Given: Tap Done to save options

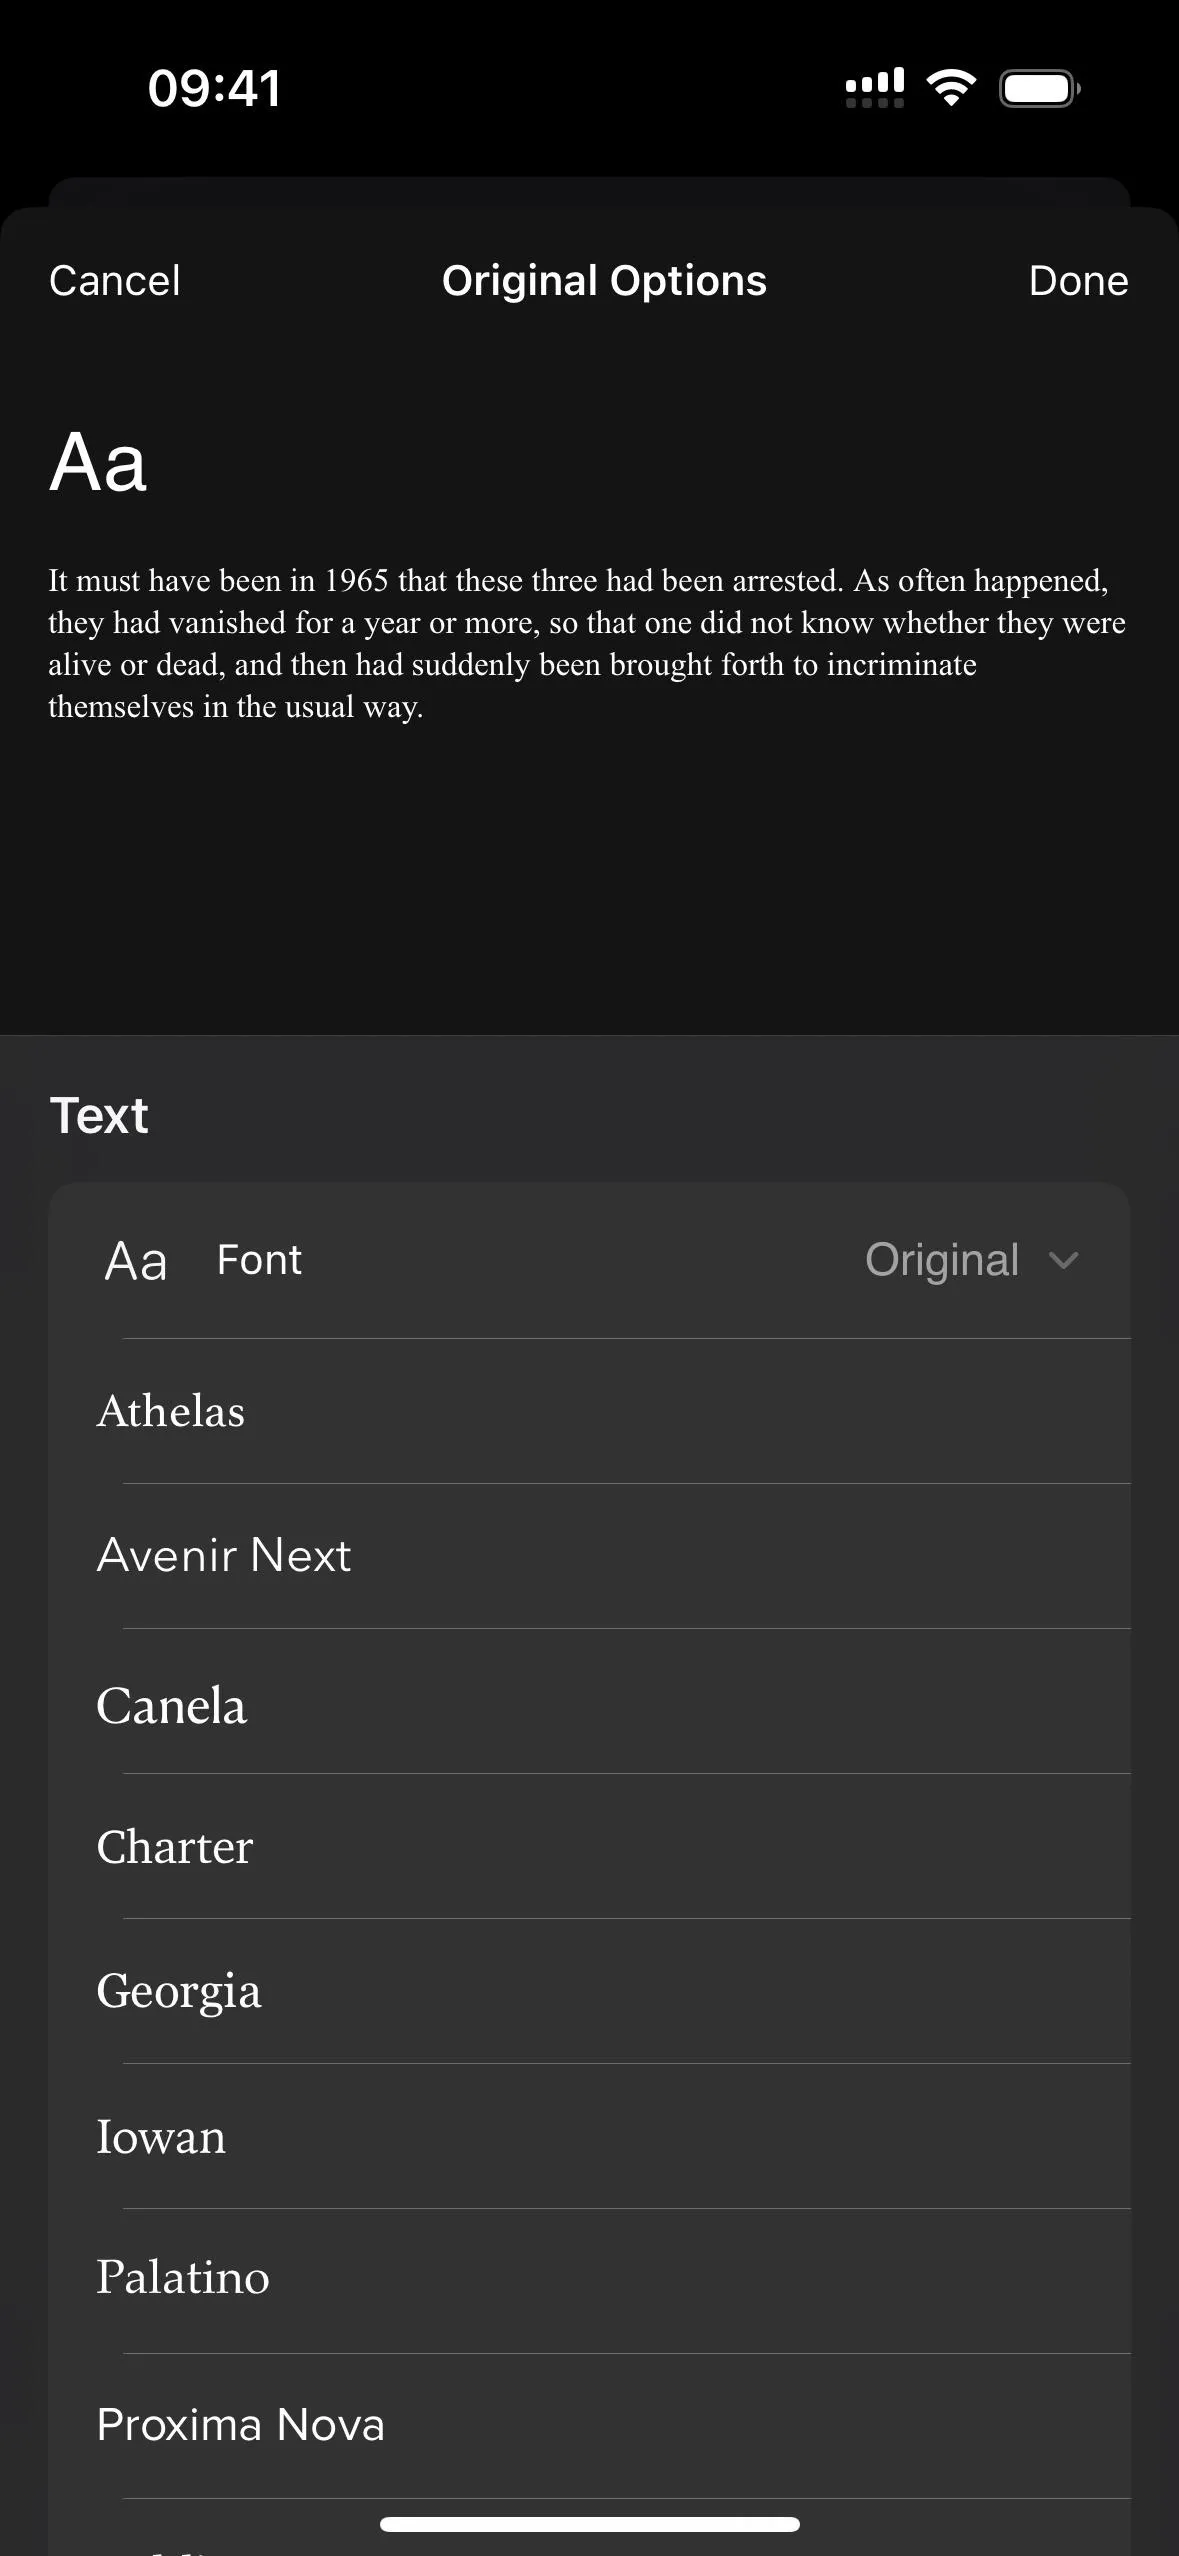Looking at the screenshot, I should [1078, 281].
